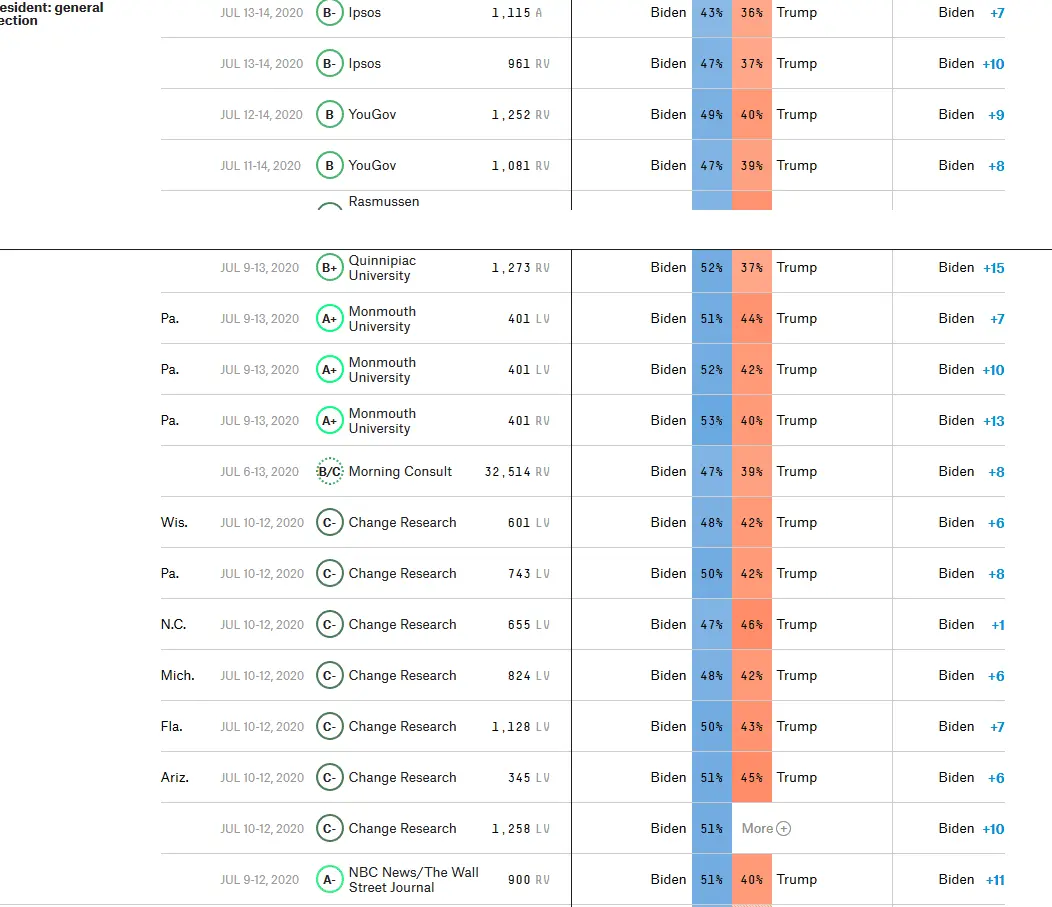Click the B grade badge for the 1,252 RV YouGov poll

coord(330,115)
